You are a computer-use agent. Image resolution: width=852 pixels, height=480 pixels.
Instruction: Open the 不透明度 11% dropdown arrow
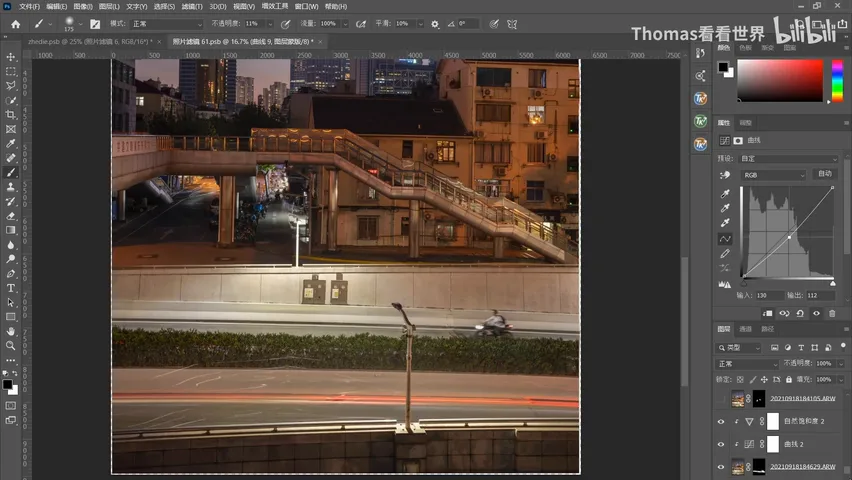coord(270,24)
